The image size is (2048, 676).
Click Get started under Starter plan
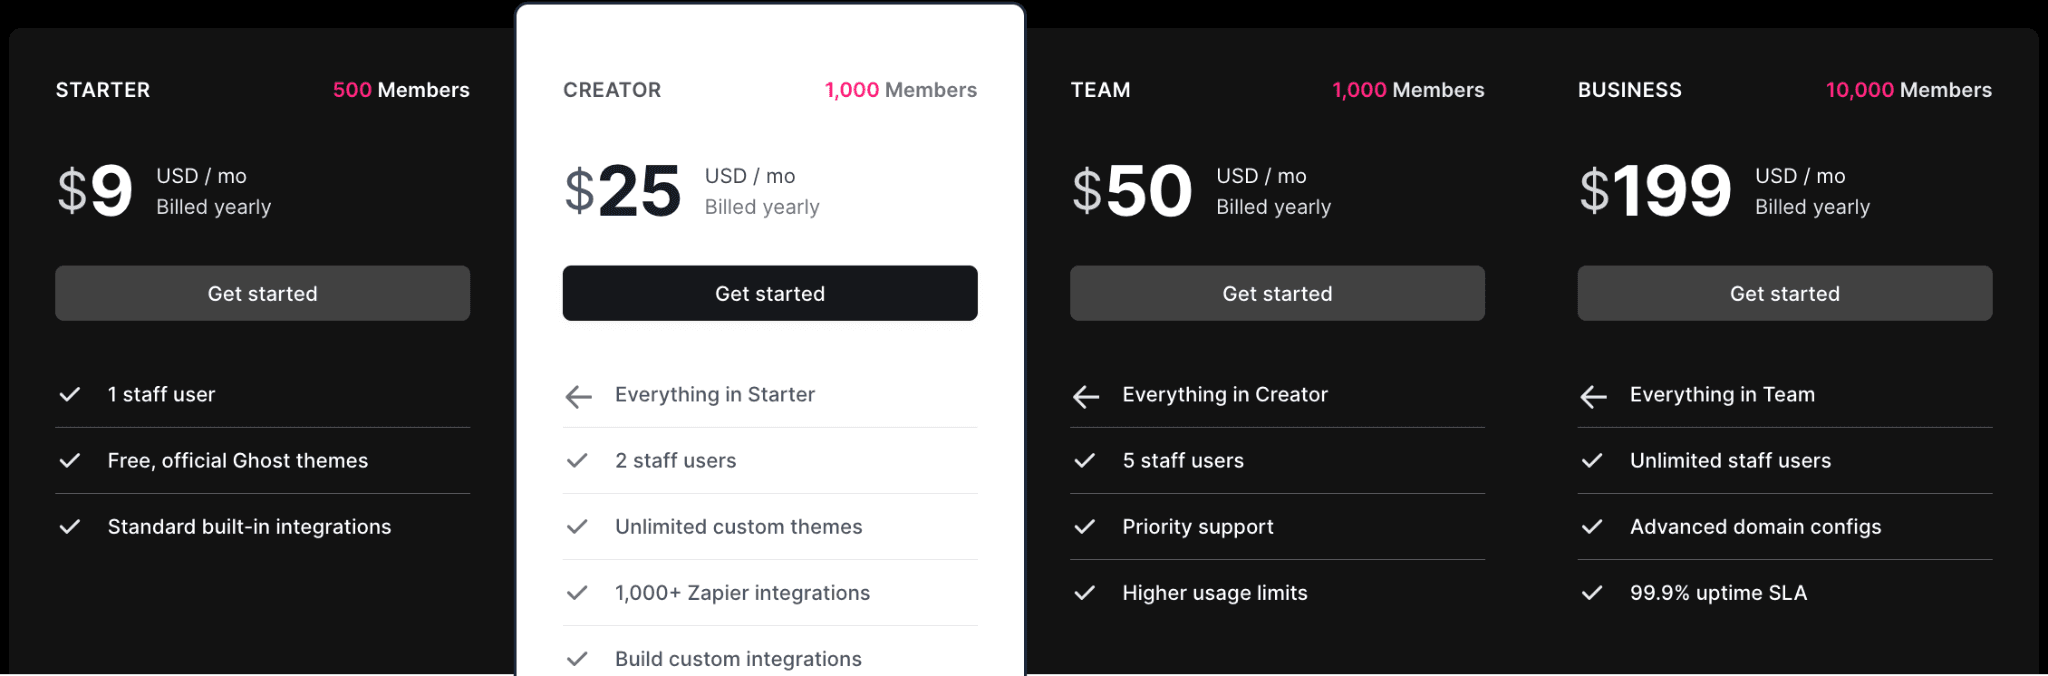point(262,293)
